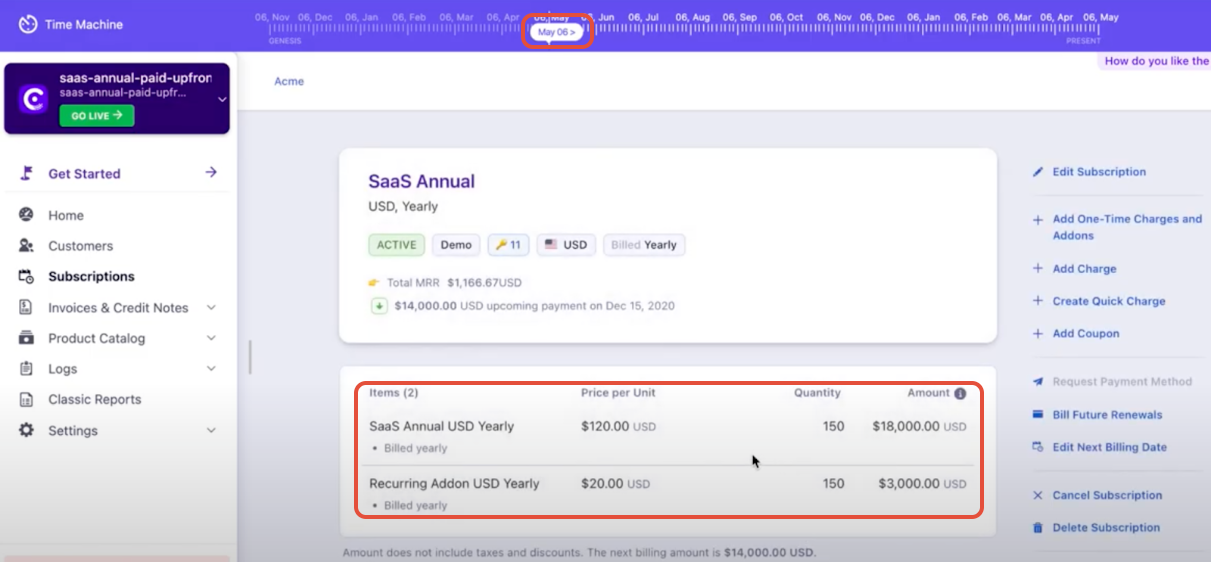Image resolution: width=1211 pixels, height=562 pixels.
Task: Click the Get Started arrow icon
Action: (x=211, y=172)
